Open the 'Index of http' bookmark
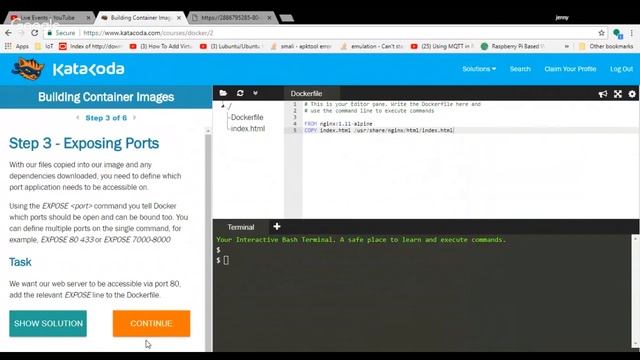The width and height of the screenshot is (640, 360). tap(90, 46)
